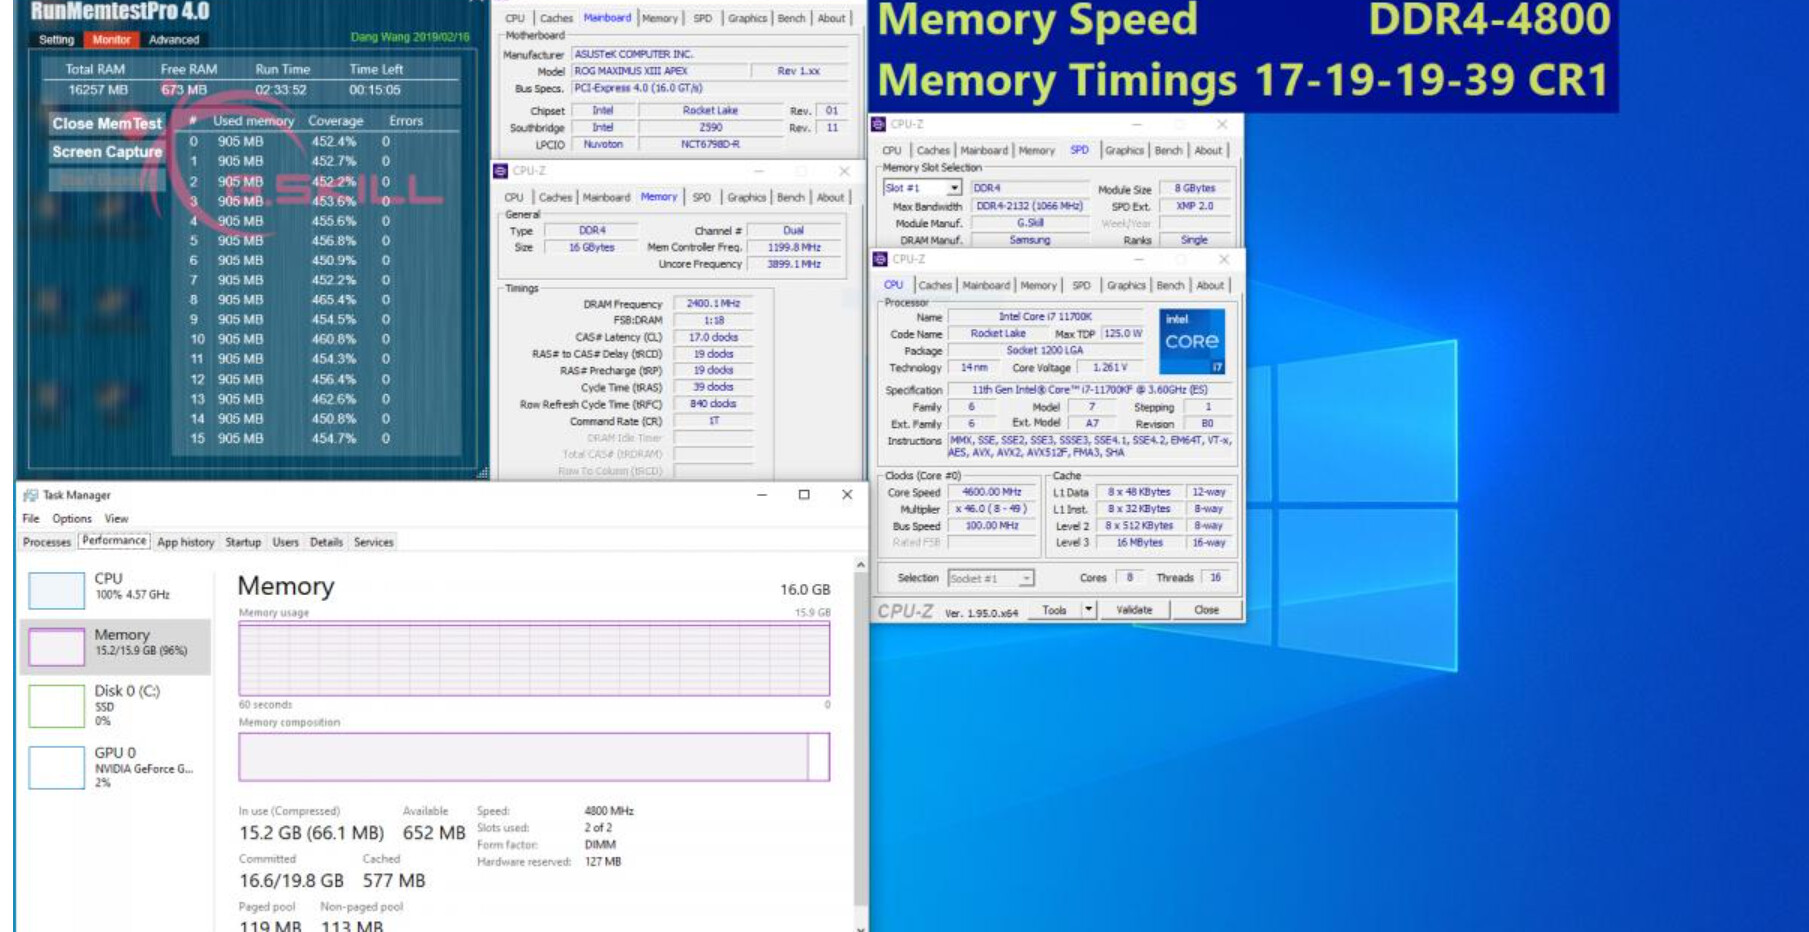
Task: Select the CPU graph thumbnail in Task Manager
Action: pyautogui.click(x=56, y=590)
